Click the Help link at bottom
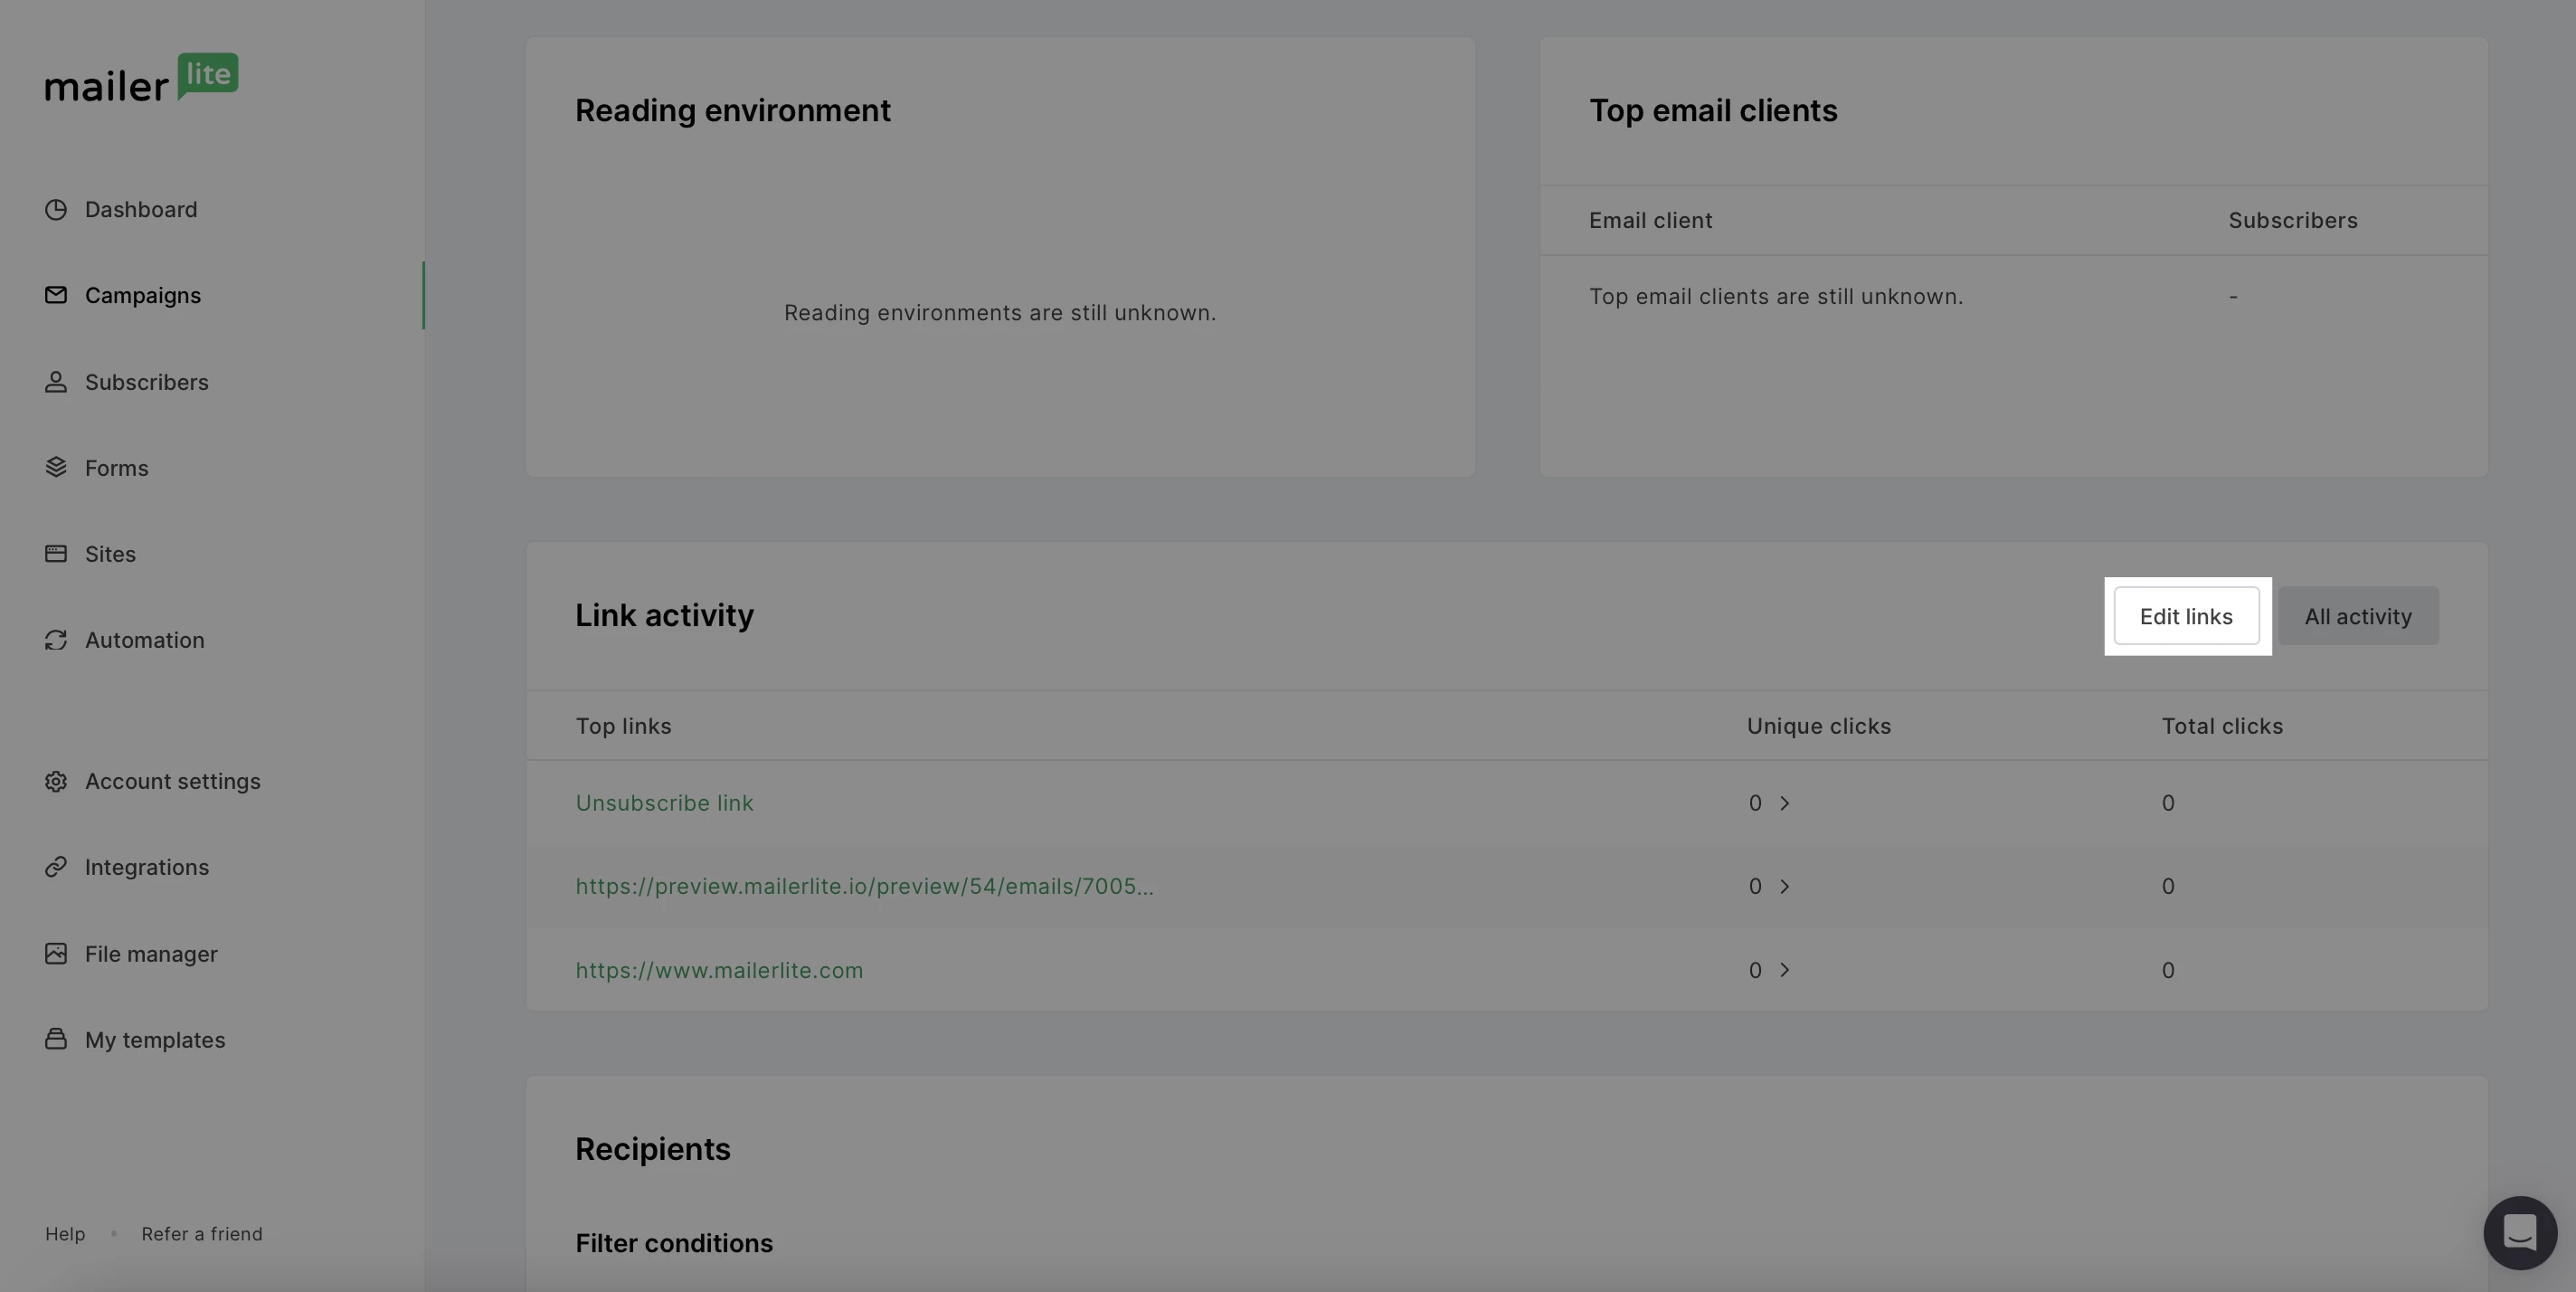This screenshot has height=1292, width=2576. [65, 1234]
